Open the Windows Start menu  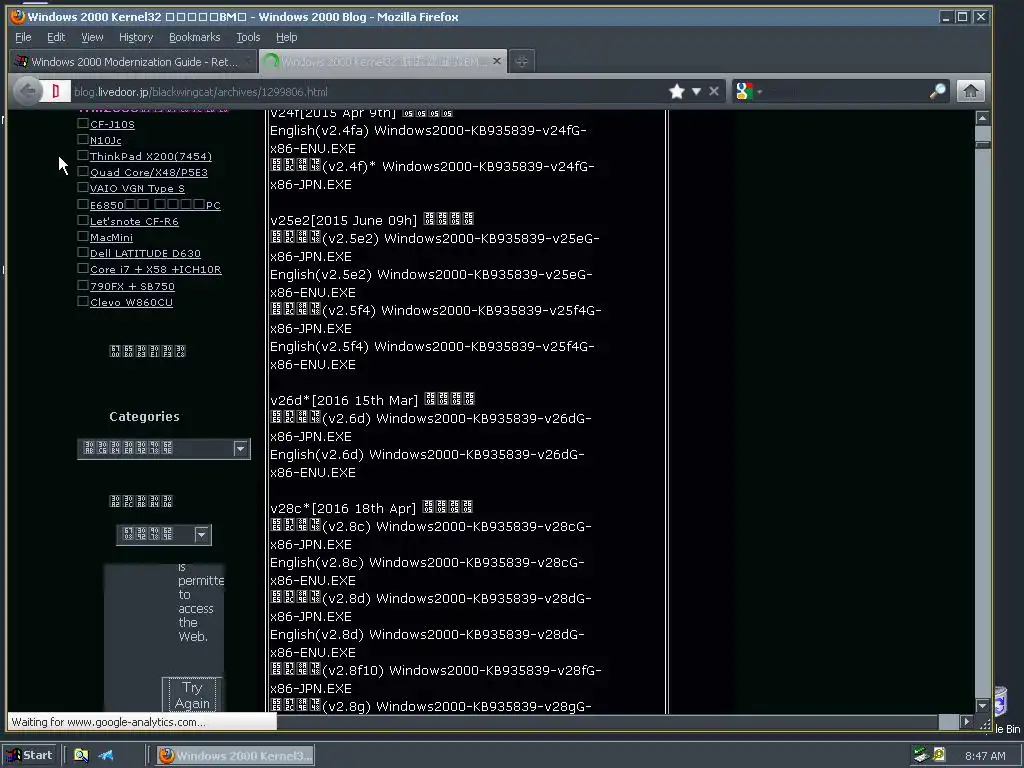pos(30,756)
